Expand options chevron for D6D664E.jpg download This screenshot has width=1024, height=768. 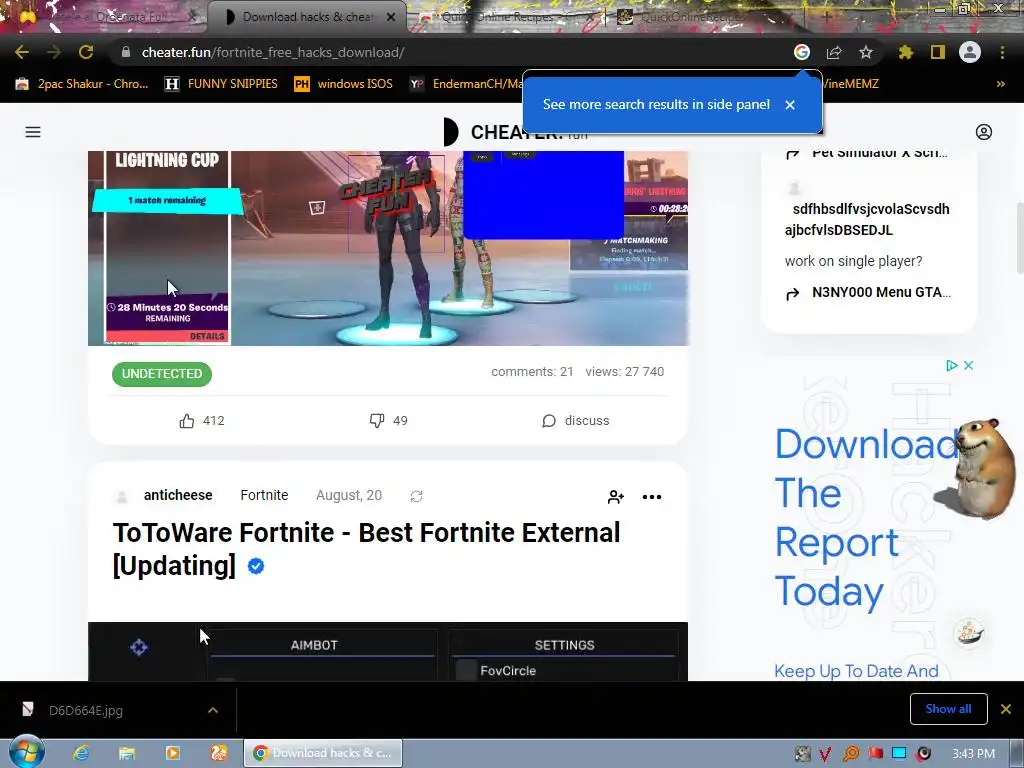tap(213, 710)
